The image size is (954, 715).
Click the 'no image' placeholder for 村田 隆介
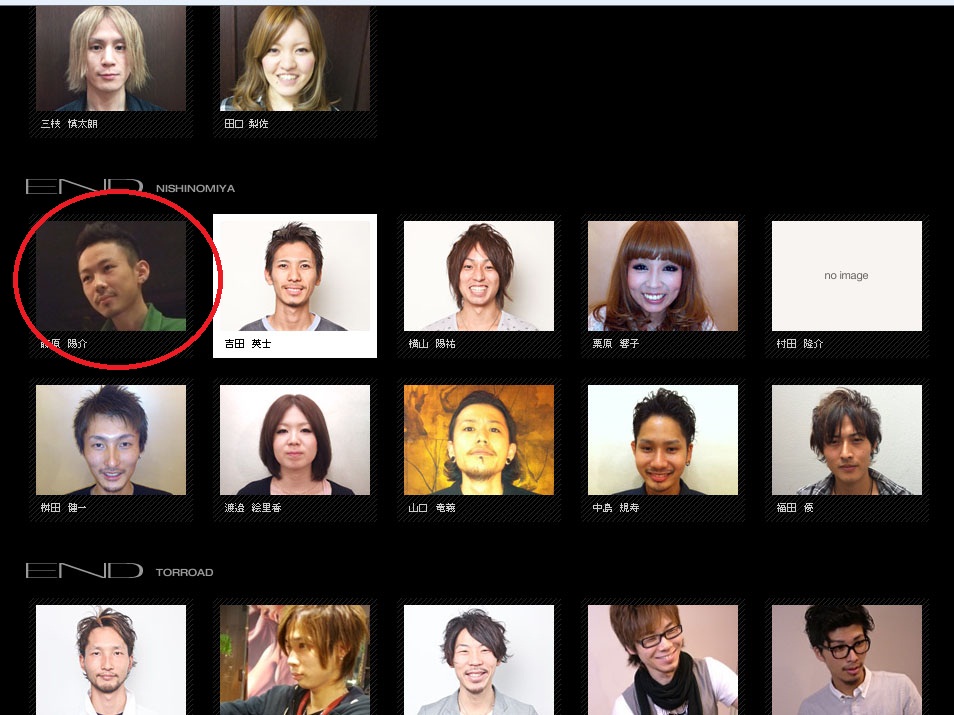[x=847, y=276]
